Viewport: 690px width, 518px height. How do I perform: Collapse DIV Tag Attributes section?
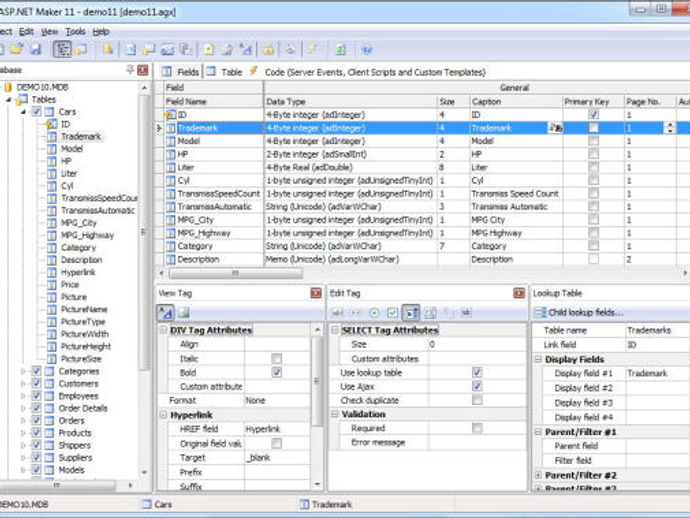pyautogui.click(x=163, y=330)
